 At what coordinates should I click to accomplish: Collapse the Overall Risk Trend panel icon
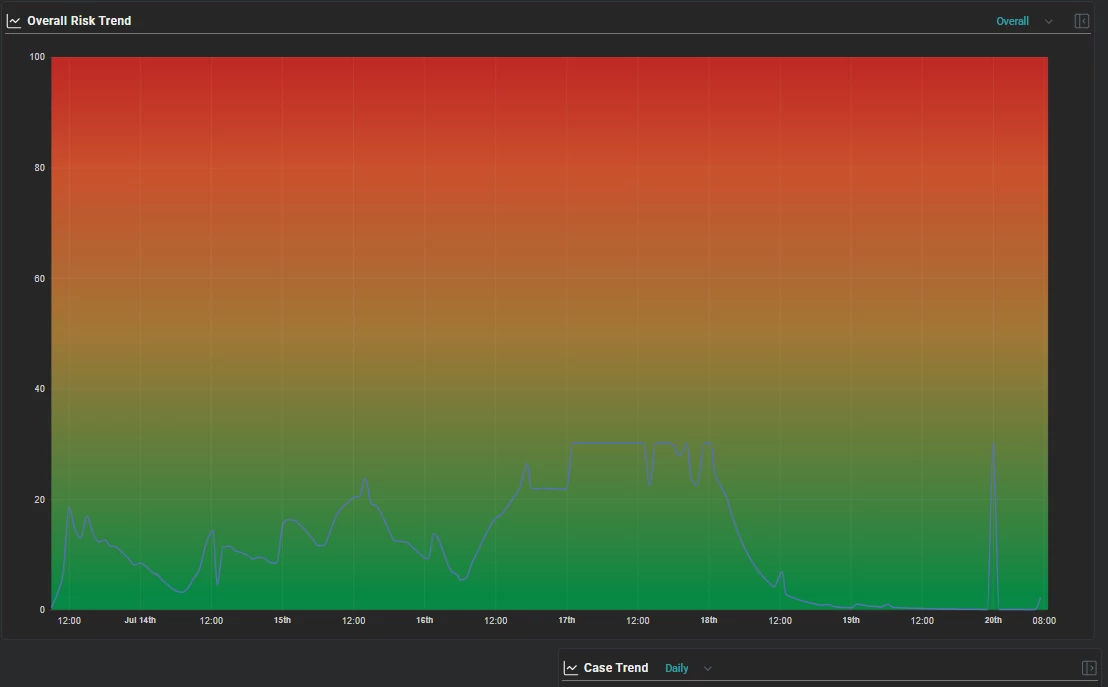(x=1081, y=21)
